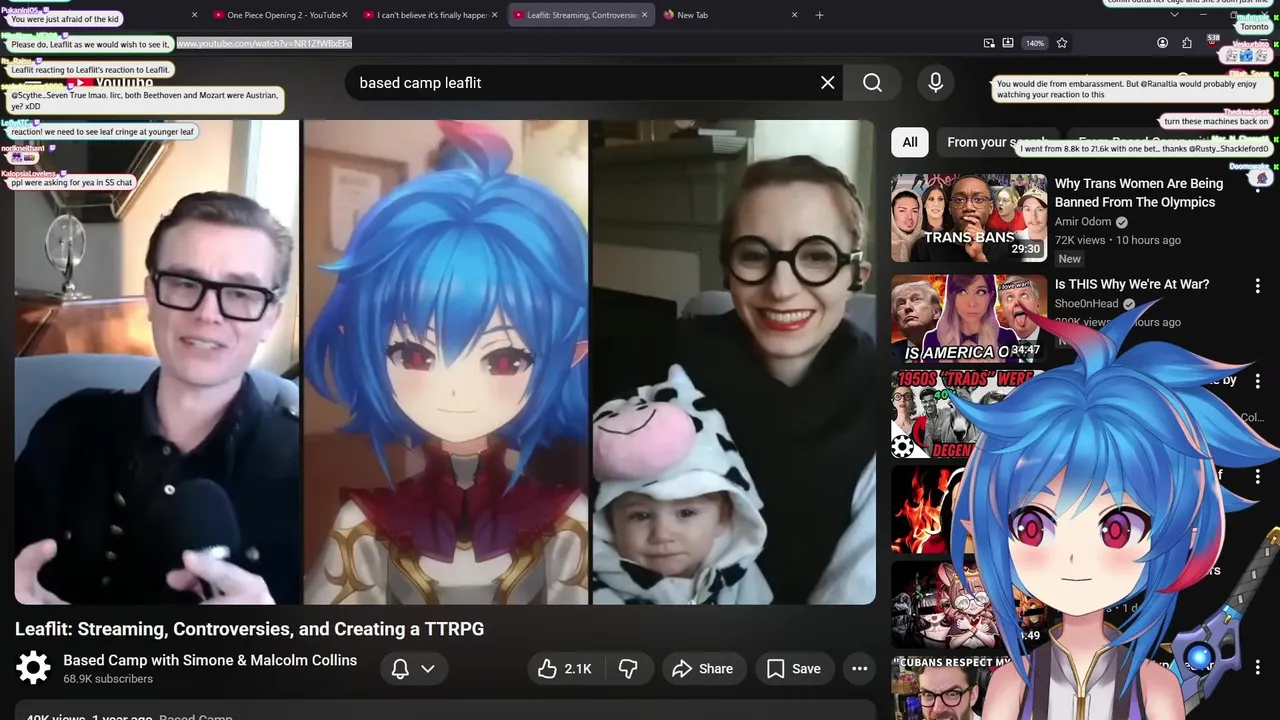The image size is (1280, 720).
Task: Click the 'New' badge under Amir Odom
Action: pyautogui.click(x=1069, y=259)
